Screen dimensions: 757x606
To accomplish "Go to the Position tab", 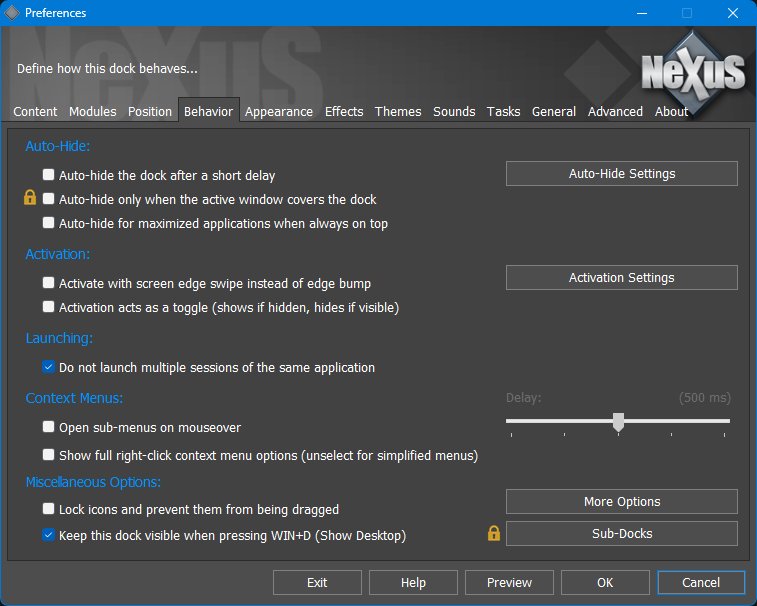I will [150, 112].
